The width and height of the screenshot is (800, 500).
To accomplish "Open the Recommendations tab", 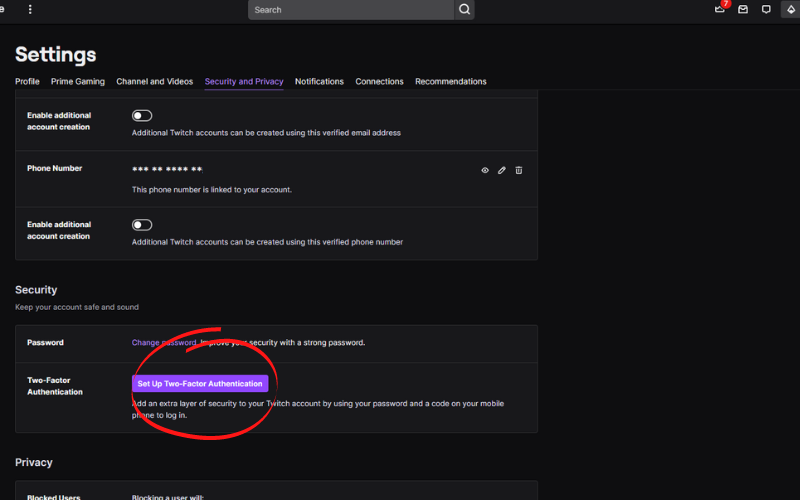I will click(x=451, y=82).
